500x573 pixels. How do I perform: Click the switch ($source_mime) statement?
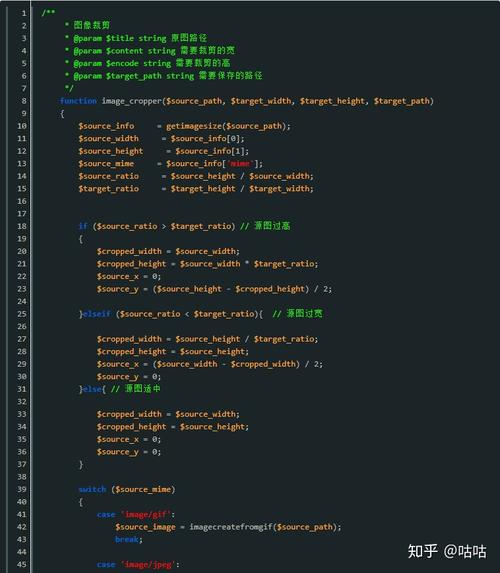click(127, 490)
